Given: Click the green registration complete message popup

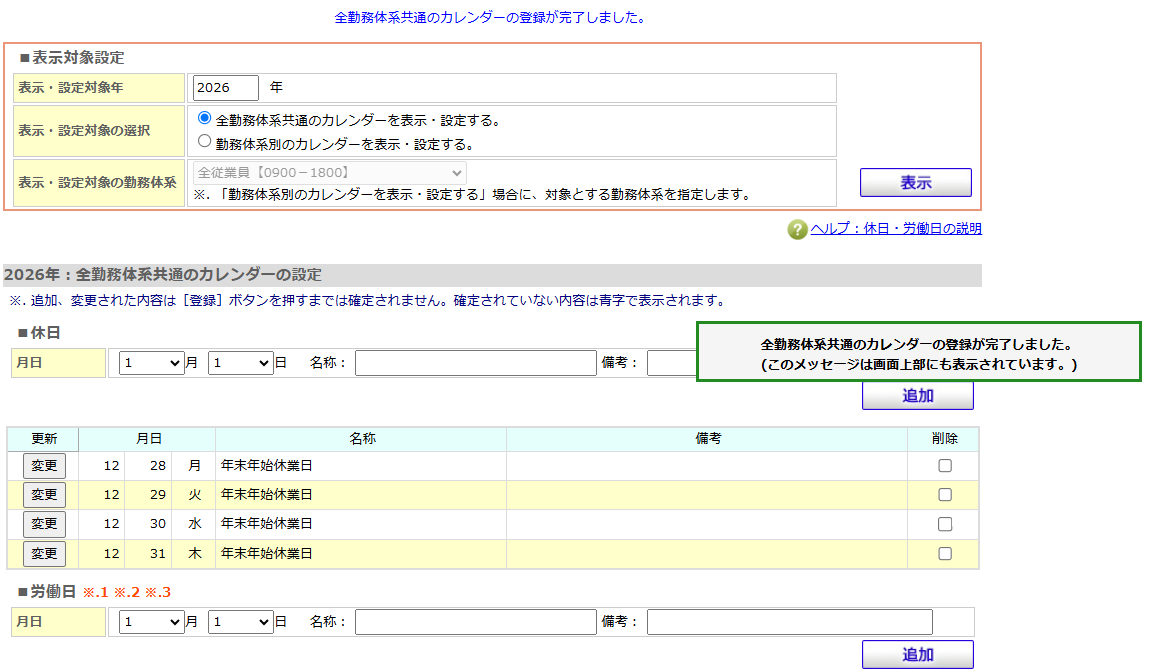Looking at the screenshot, I should (918, 352).
